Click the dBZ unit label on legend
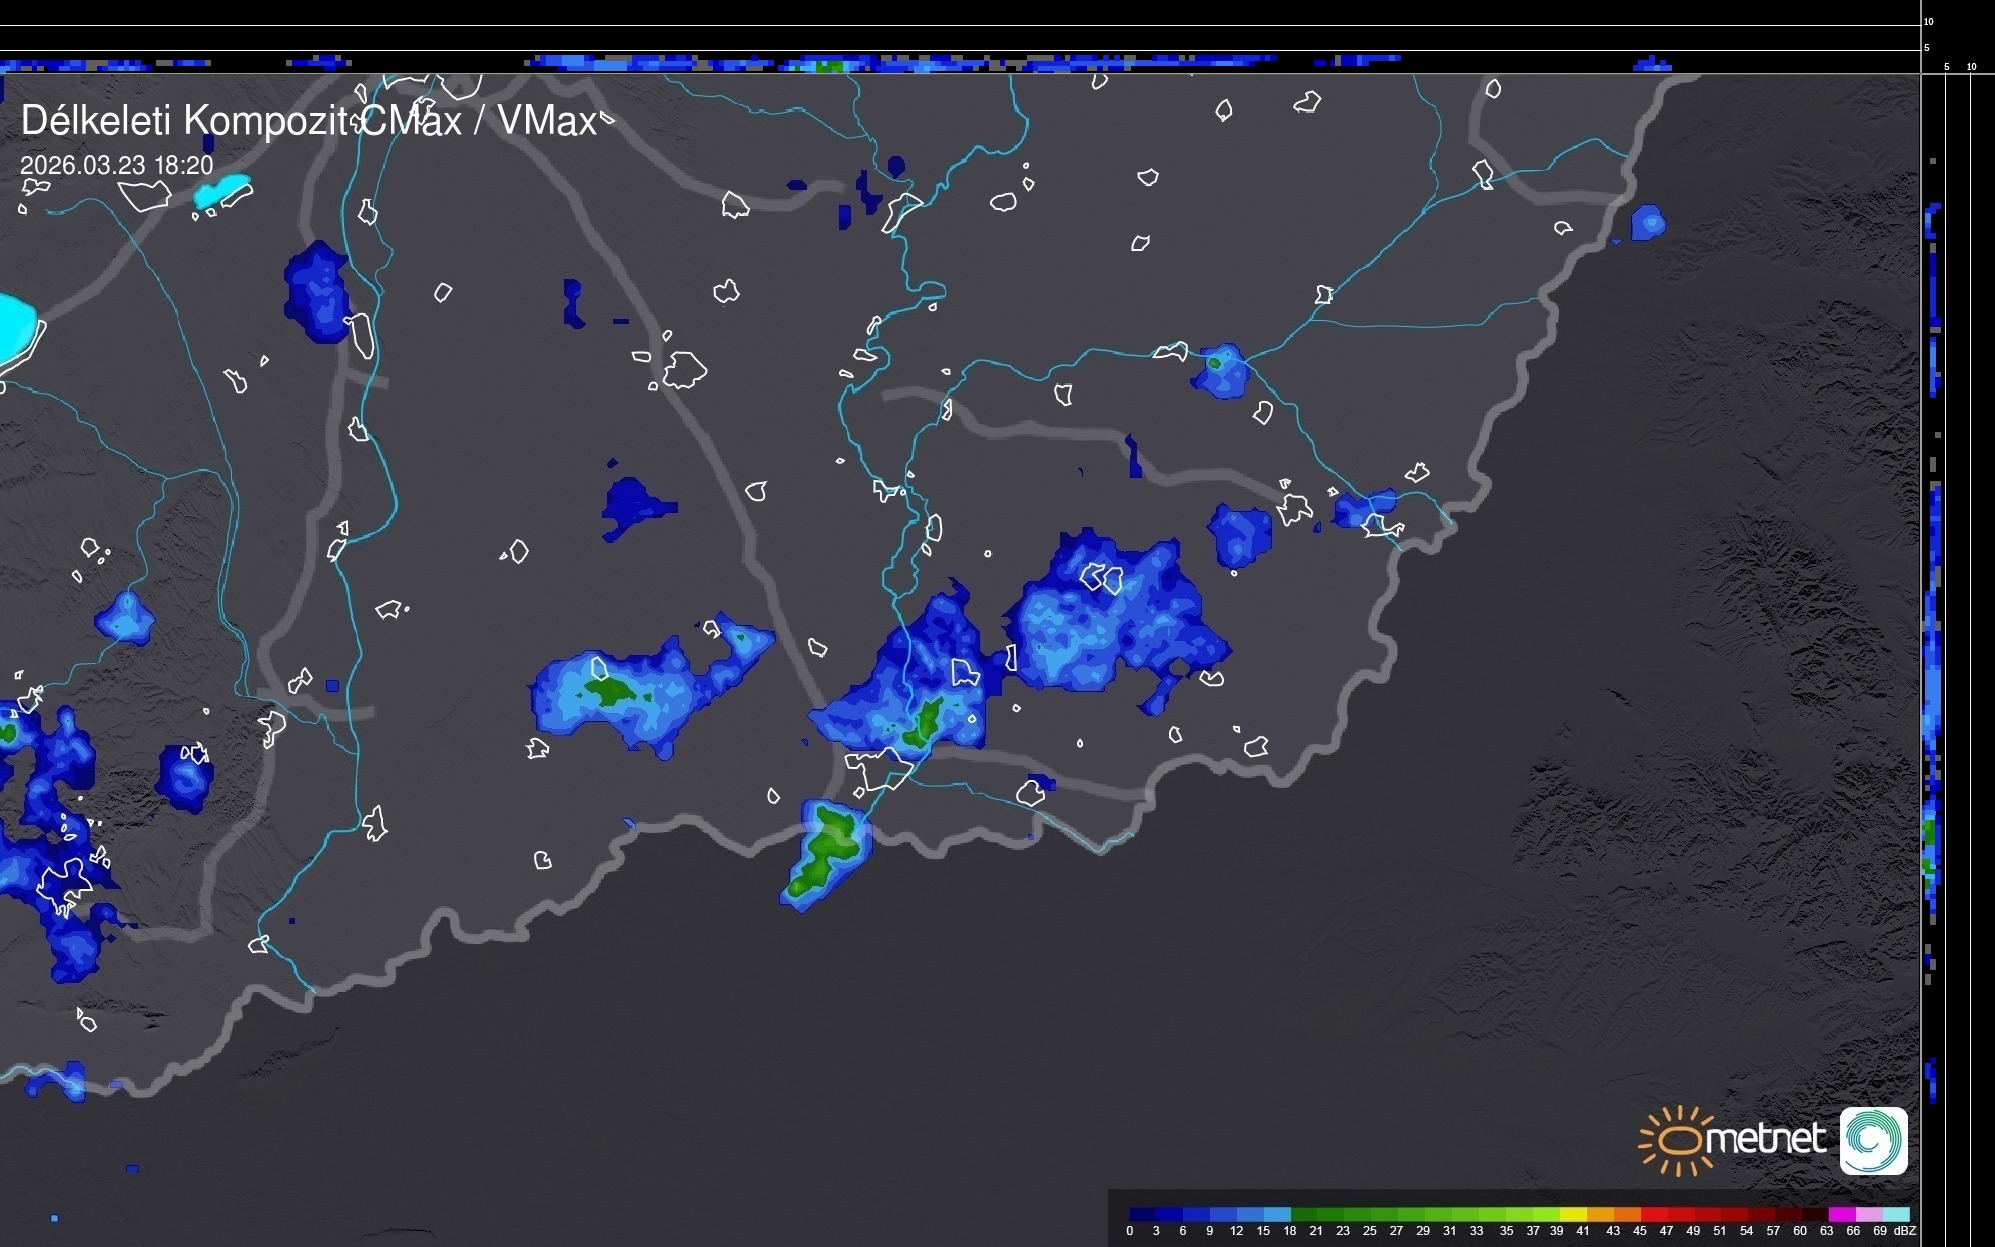 (x=1904, y=1231)
